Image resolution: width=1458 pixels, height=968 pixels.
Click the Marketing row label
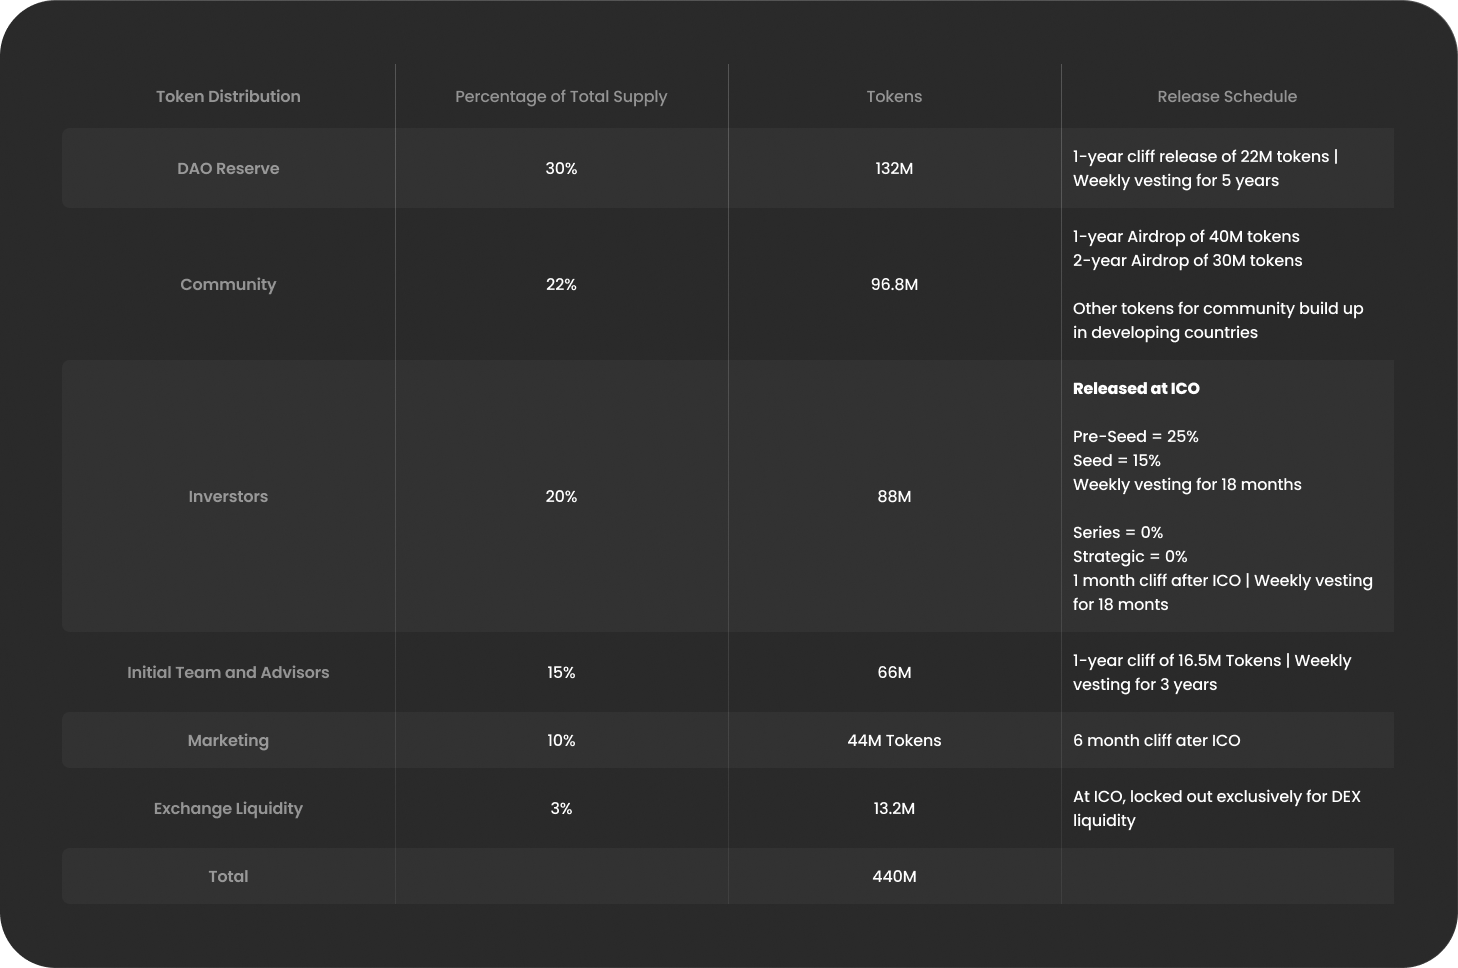[x=228, y=740]
